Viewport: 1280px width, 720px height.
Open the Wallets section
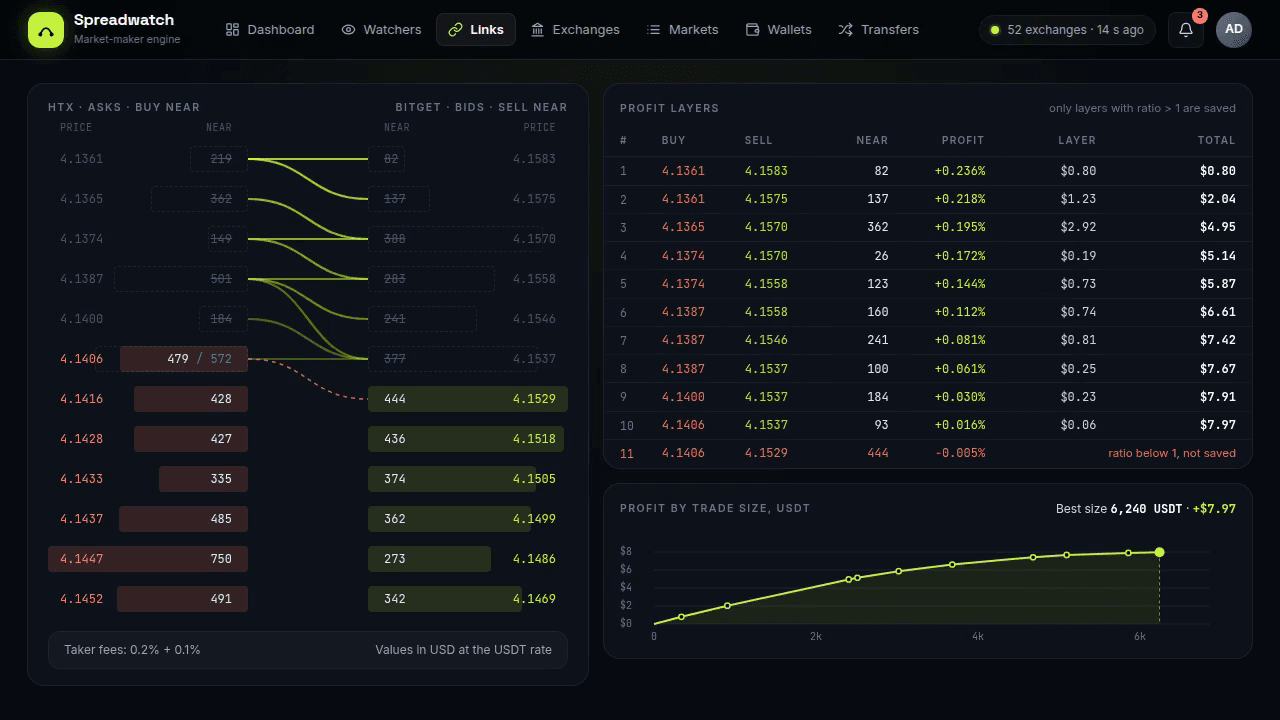779,30
